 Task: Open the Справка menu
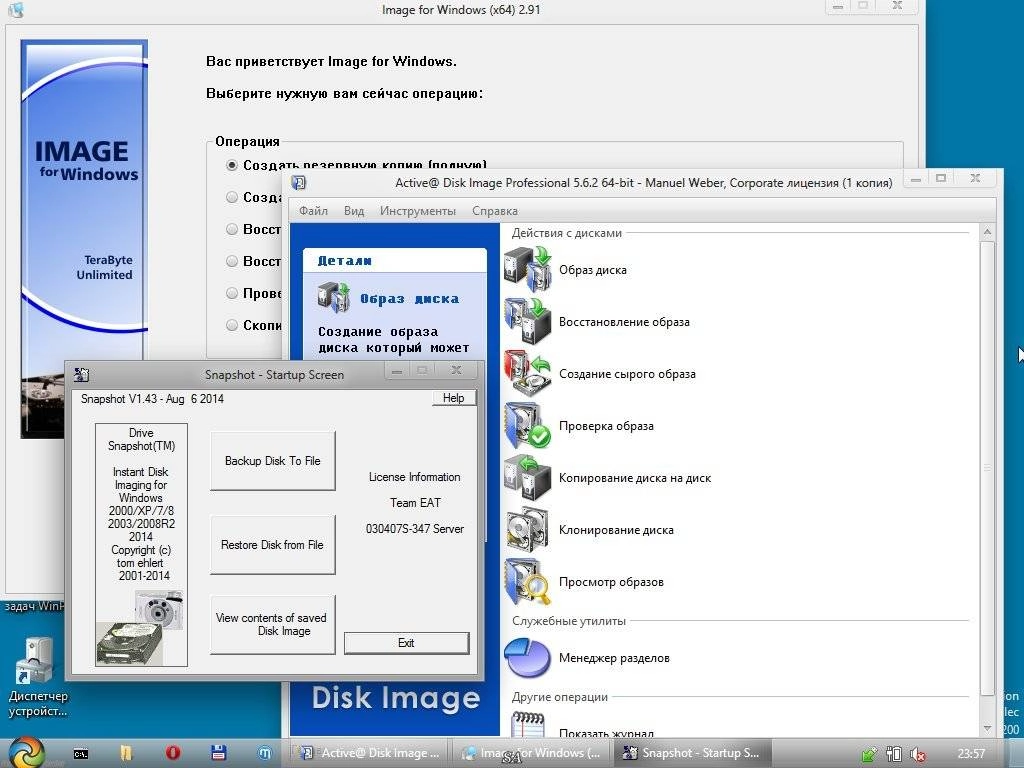click(495, 211)
